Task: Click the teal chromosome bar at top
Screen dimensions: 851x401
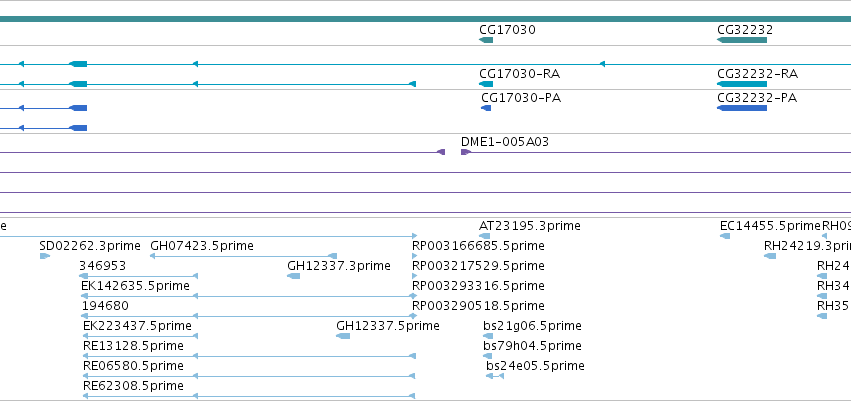Action: pos(426,19)
